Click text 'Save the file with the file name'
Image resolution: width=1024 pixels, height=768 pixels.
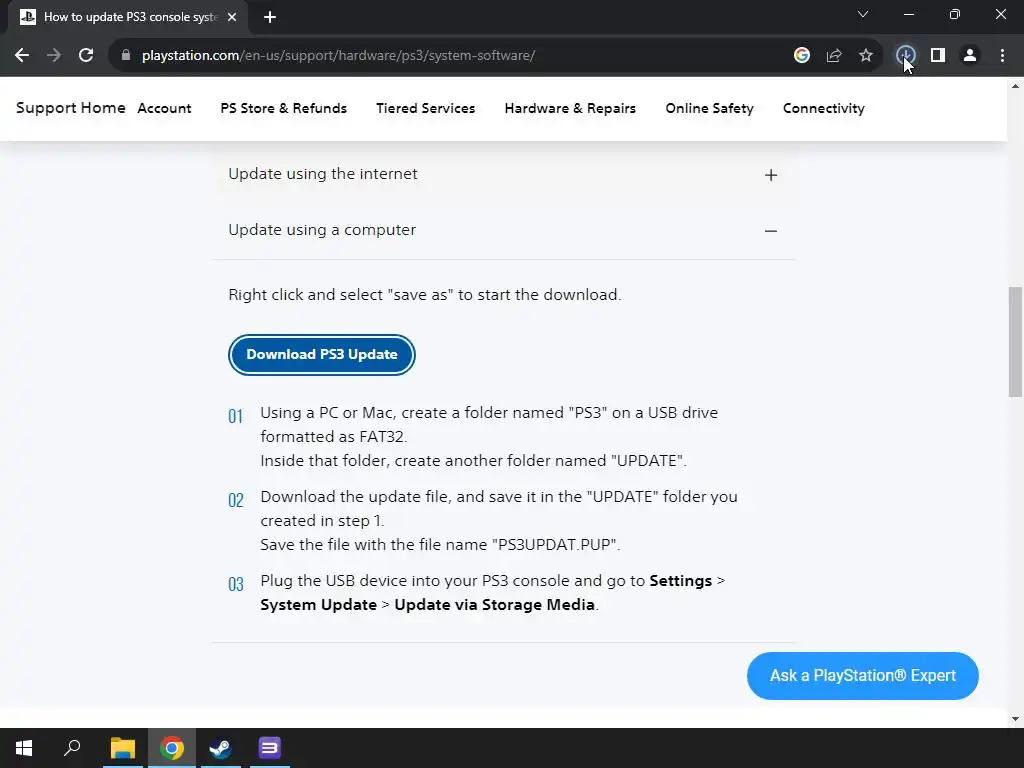374,545
